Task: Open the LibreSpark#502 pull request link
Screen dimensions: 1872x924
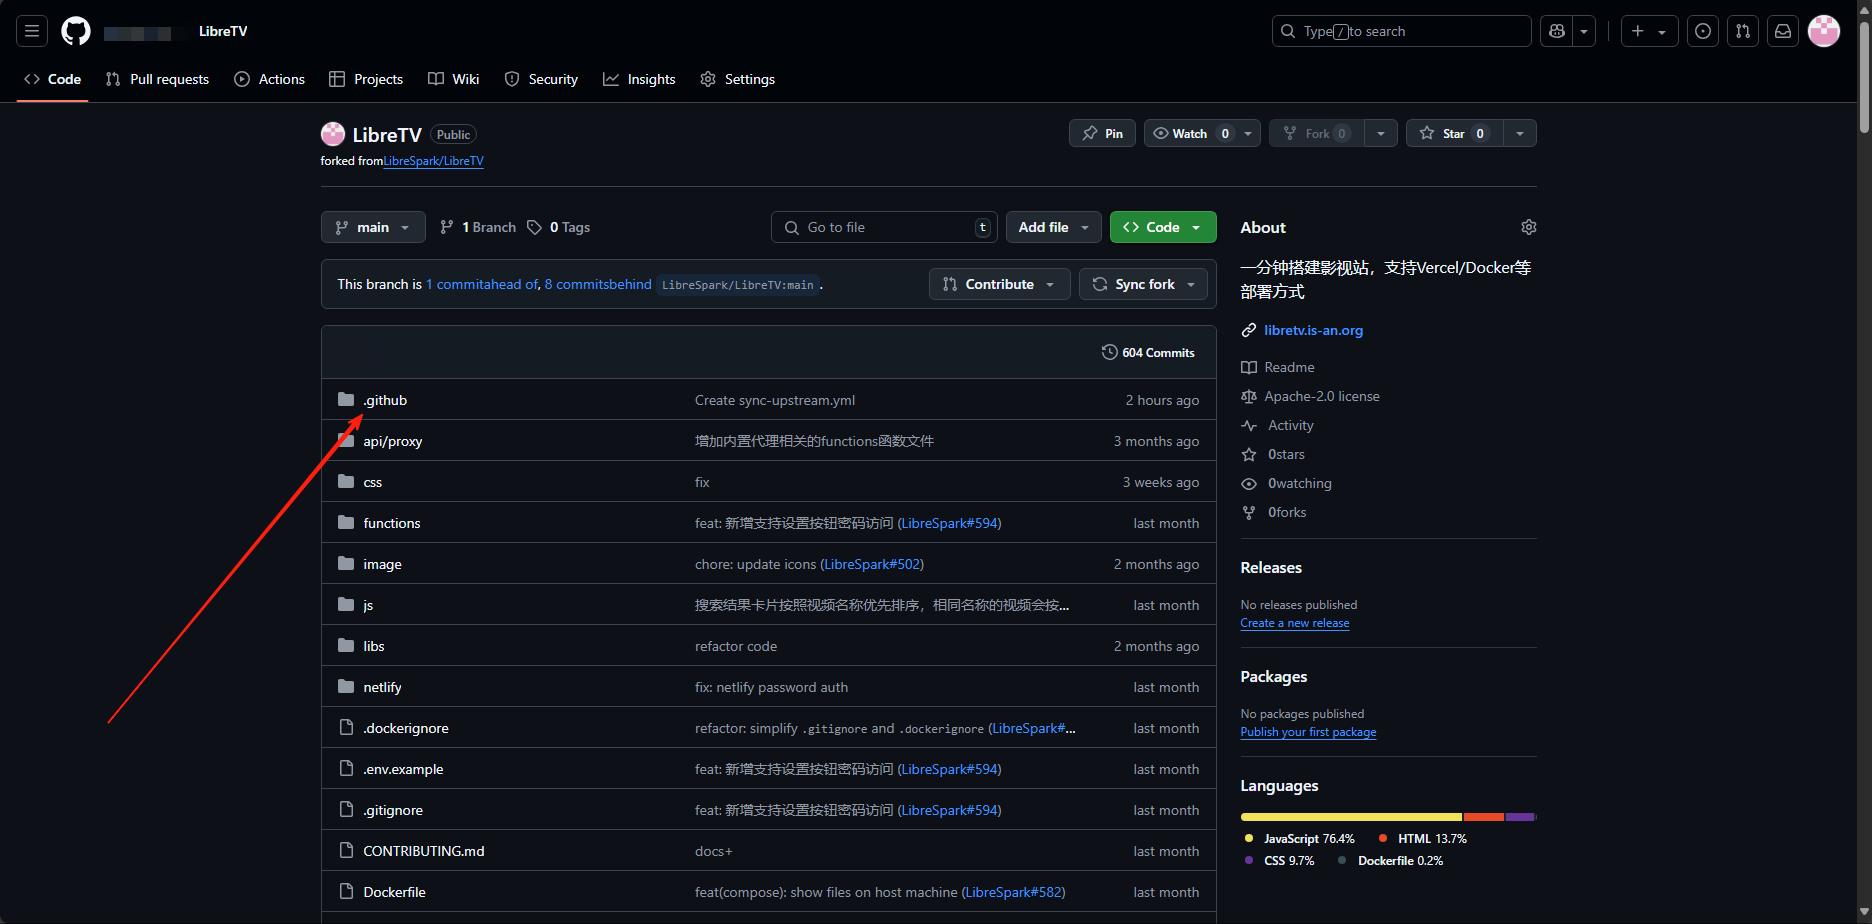Action: click(872, 564)
